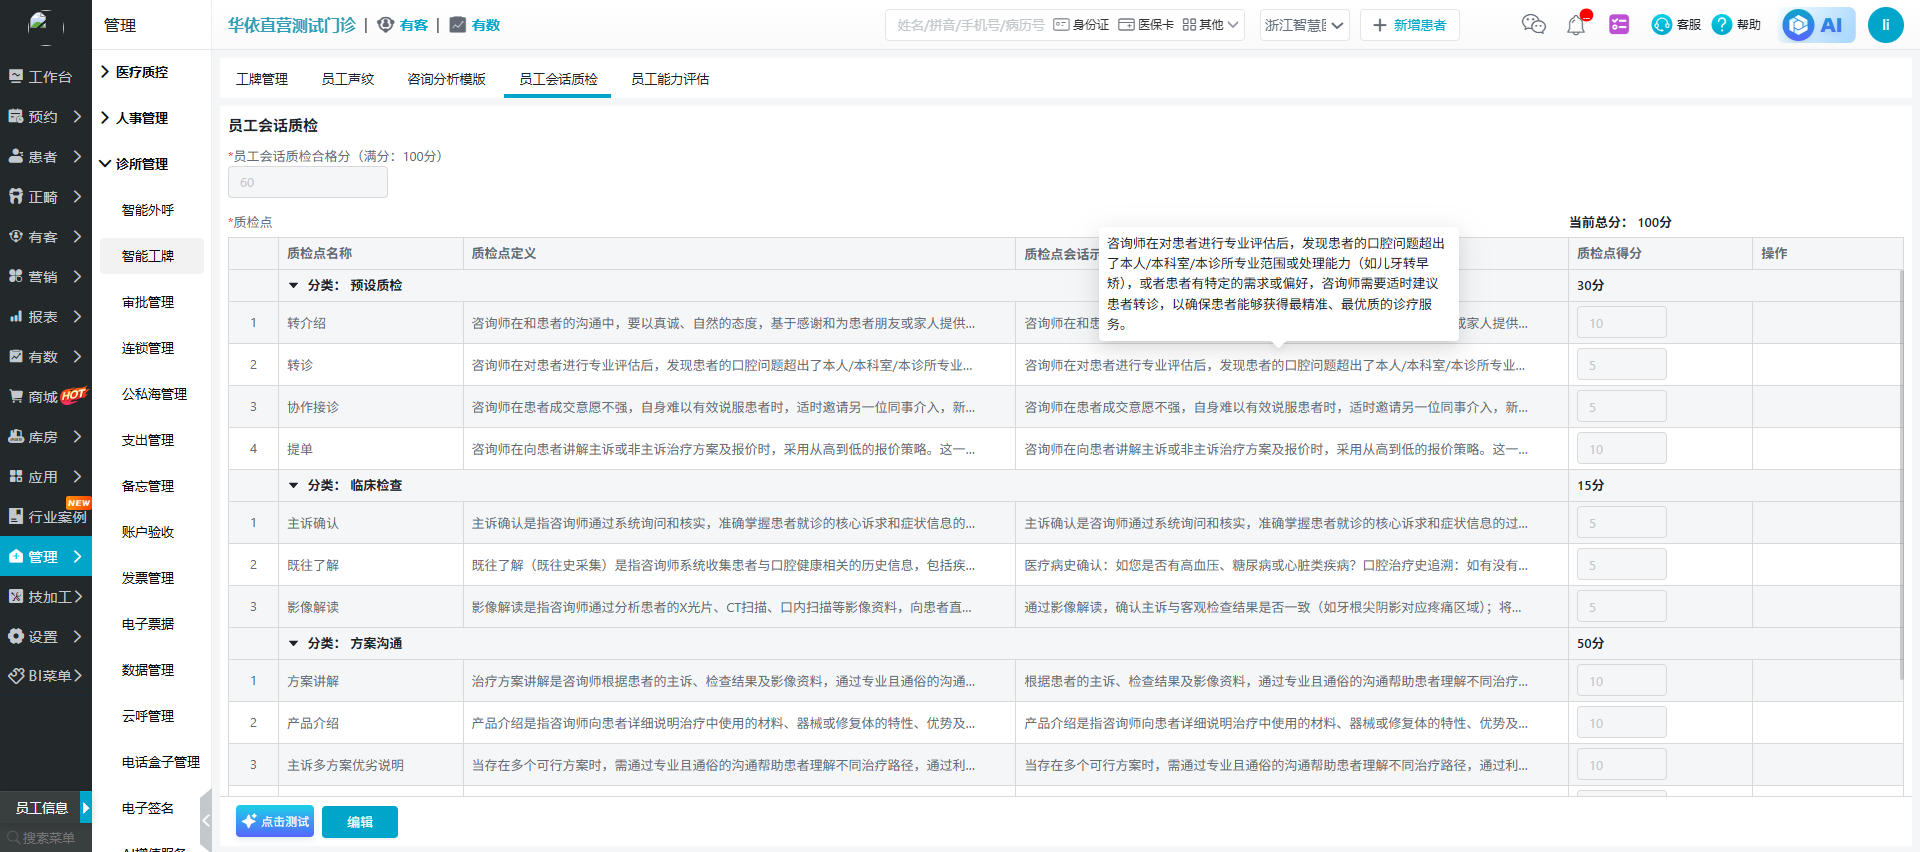Collapse the 方案沟通 category
This screenshot has height=852, width=1920.
(294, 644)
